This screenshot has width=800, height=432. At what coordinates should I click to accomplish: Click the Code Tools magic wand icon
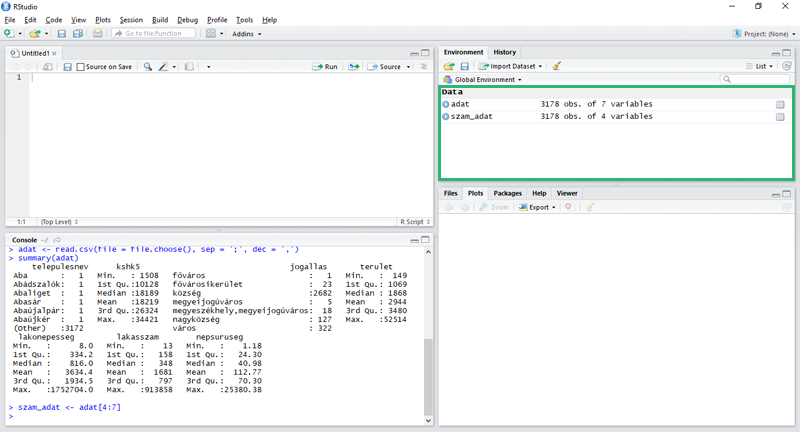(x=163, y=67)
